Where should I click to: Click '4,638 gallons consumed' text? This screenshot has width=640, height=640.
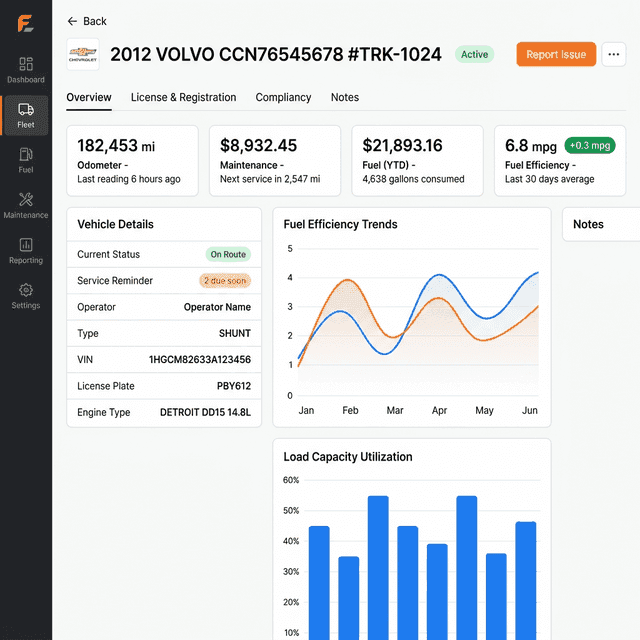pos(413,179)
